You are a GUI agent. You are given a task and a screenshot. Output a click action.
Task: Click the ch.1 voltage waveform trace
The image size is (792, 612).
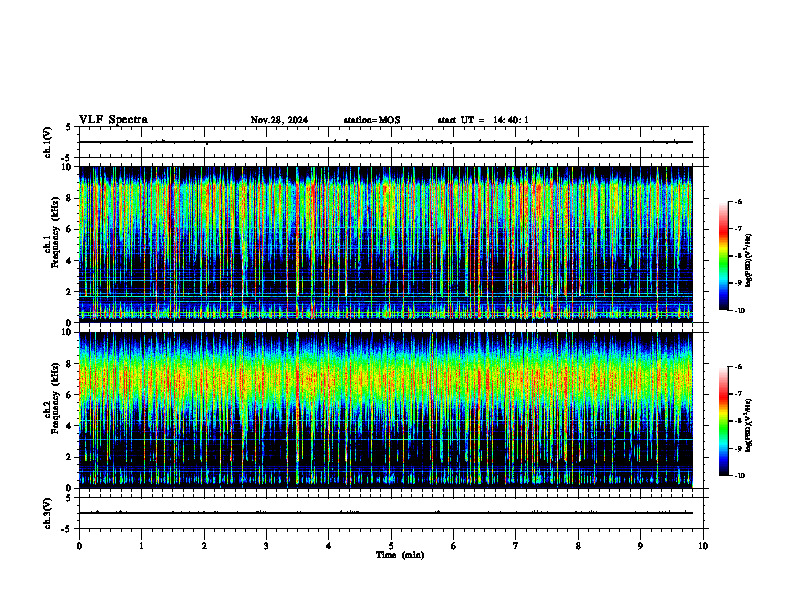click(386, 142)
